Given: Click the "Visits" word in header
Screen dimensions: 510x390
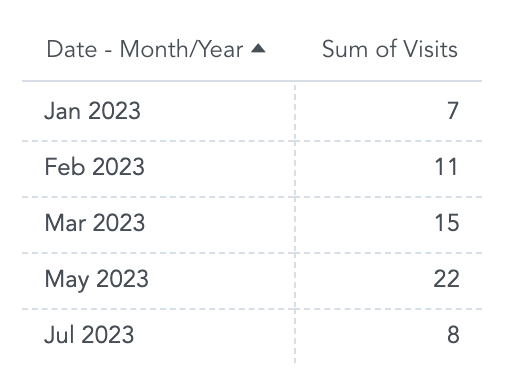Looking at the screenshot, I should (430, 49).
